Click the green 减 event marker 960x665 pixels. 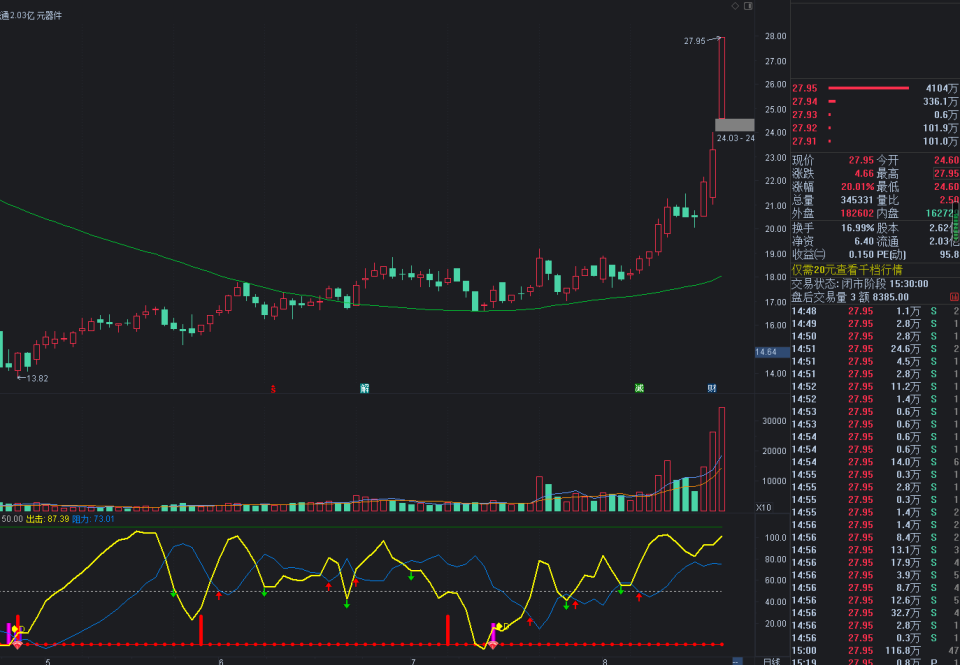coord(638,388)
